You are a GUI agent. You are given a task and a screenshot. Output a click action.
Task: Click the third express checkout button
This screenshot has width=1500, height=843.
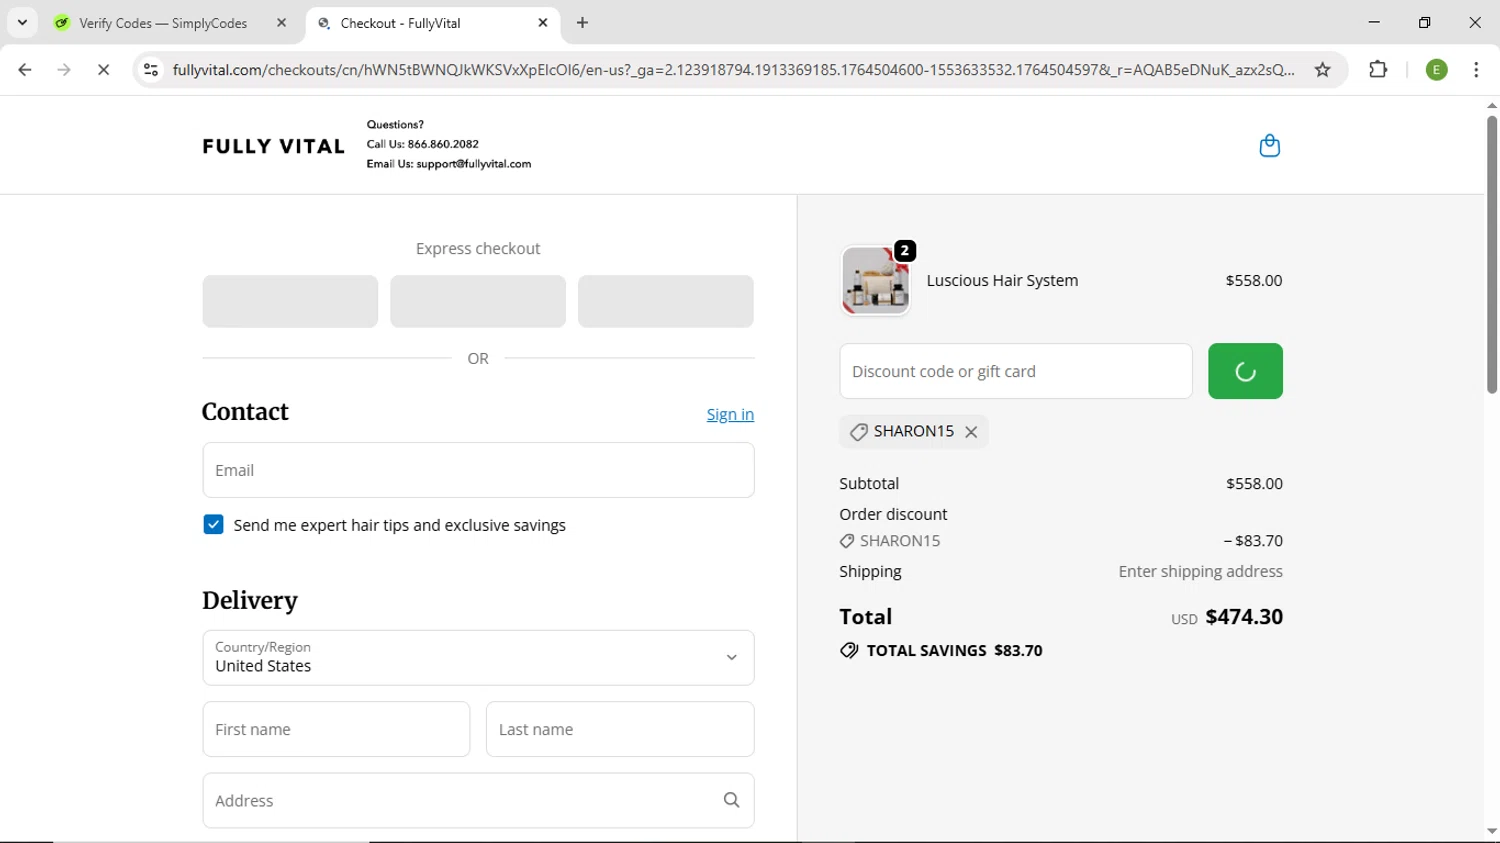pyautogui.click(x=666, y=301)
